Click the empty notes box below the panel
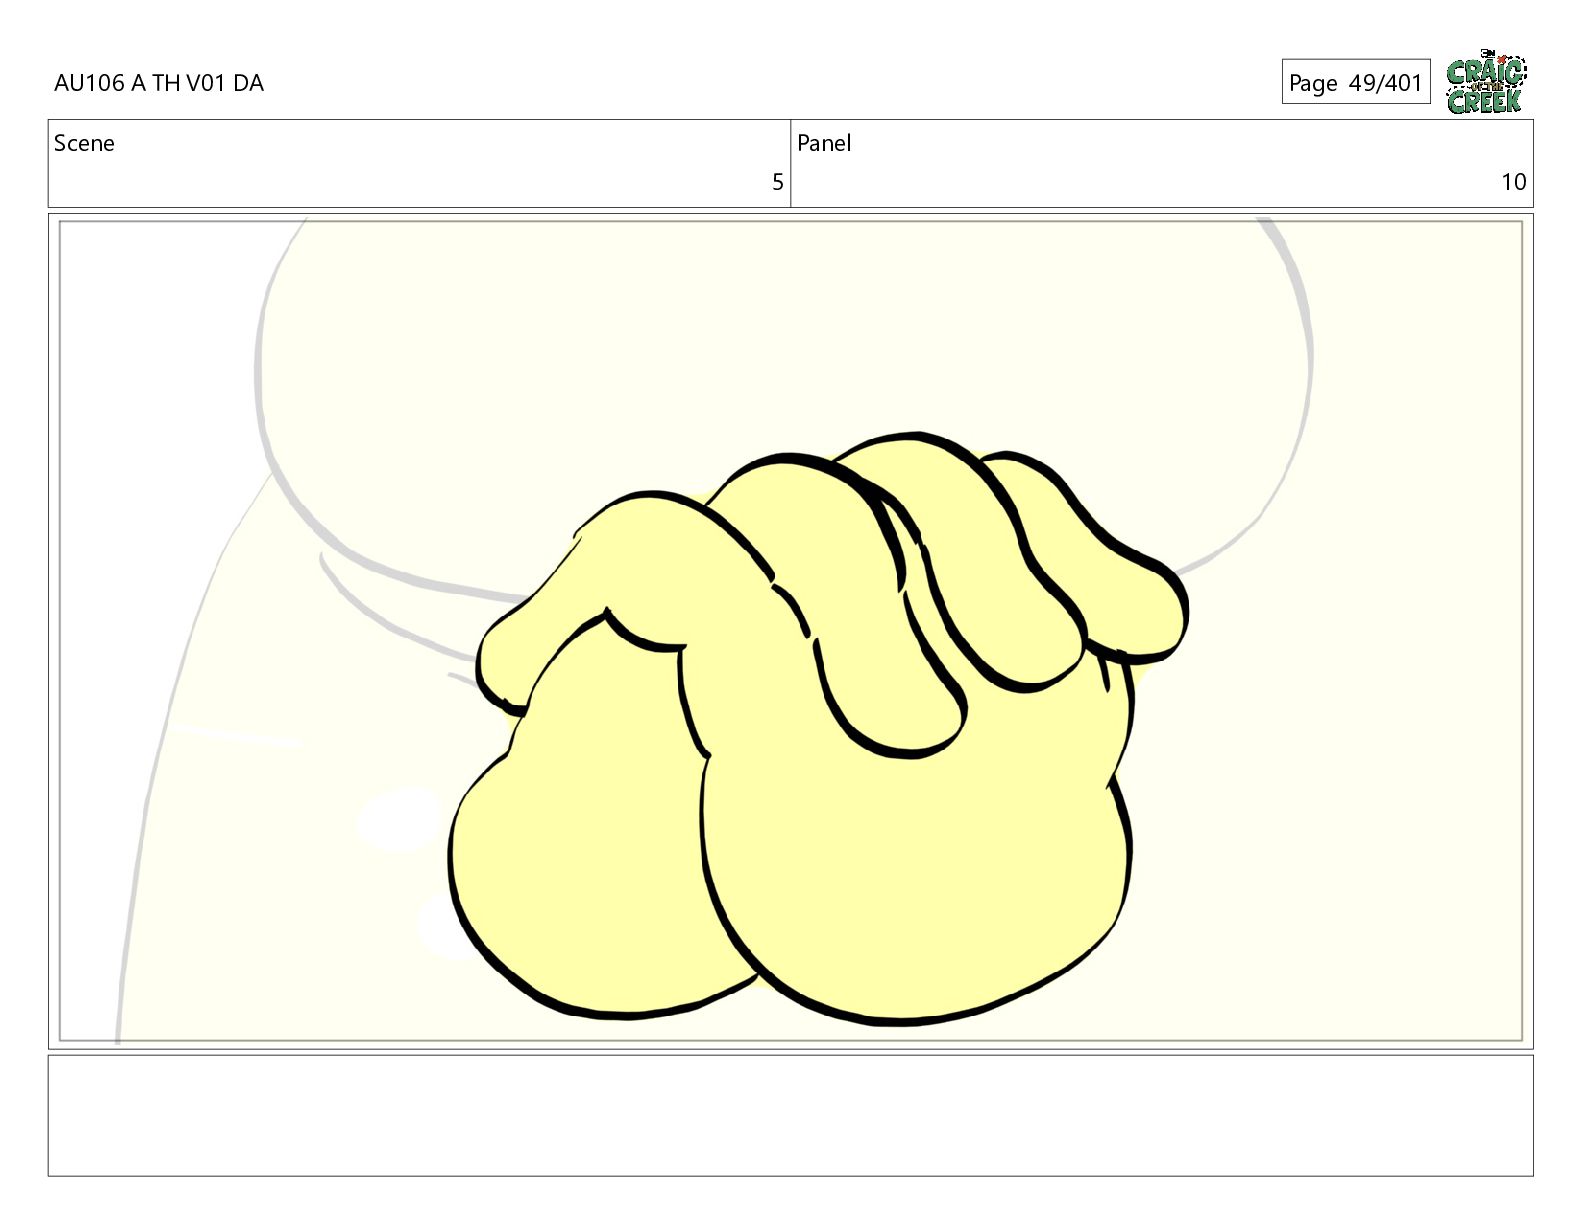Image resolution: width=1584 pixels, height=1224 pixels. (790, 1115)
